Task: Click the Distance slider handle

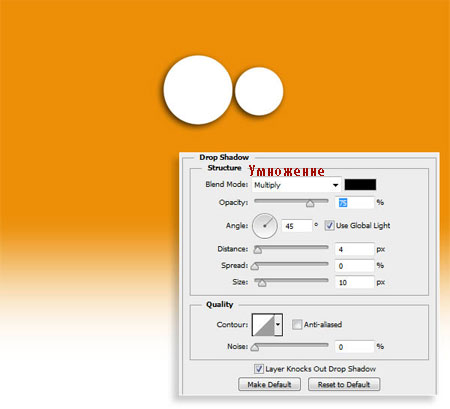Action: click(258, 250)
